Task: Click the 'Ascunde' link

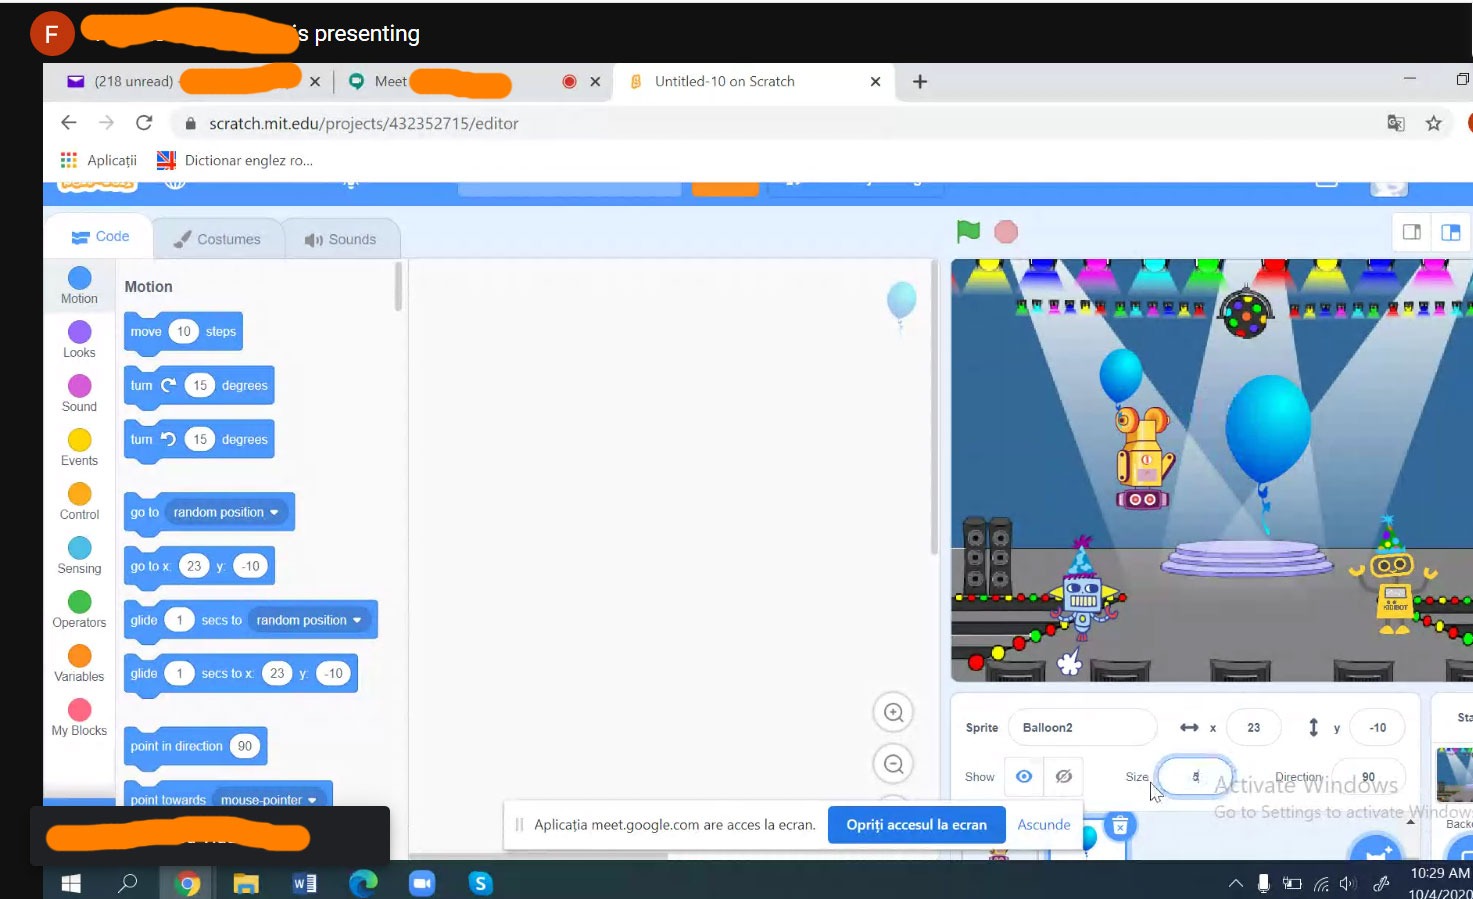Action: click(x=1043, y=825)
